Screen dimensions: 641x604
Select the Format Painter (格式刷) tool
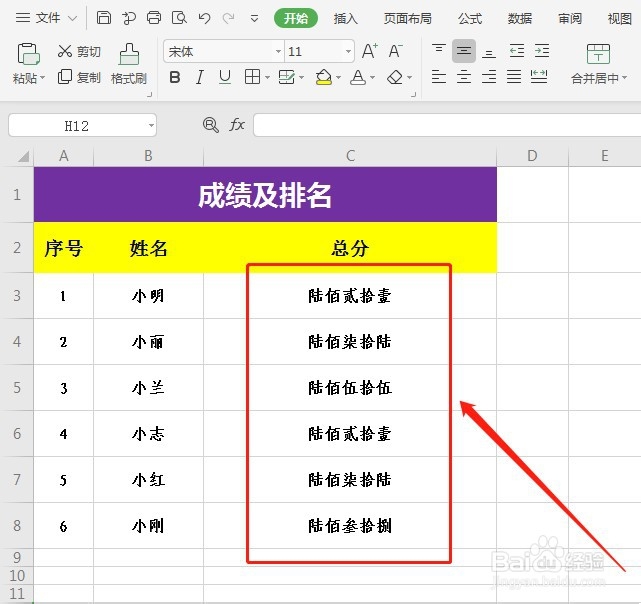point(129,64)
